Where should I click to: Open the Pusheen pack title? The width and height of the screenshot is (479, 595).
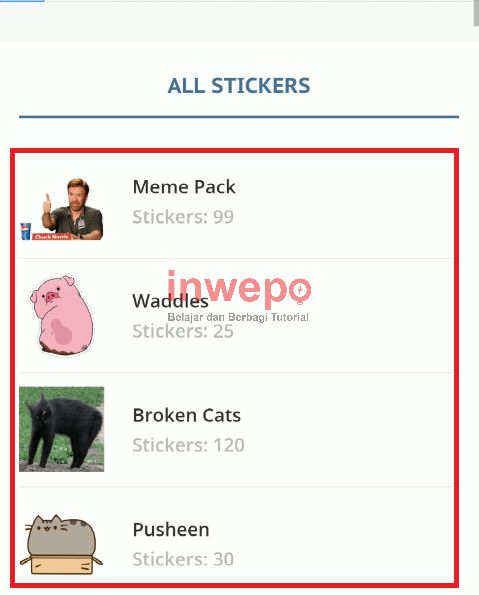(x=171, y=529)
